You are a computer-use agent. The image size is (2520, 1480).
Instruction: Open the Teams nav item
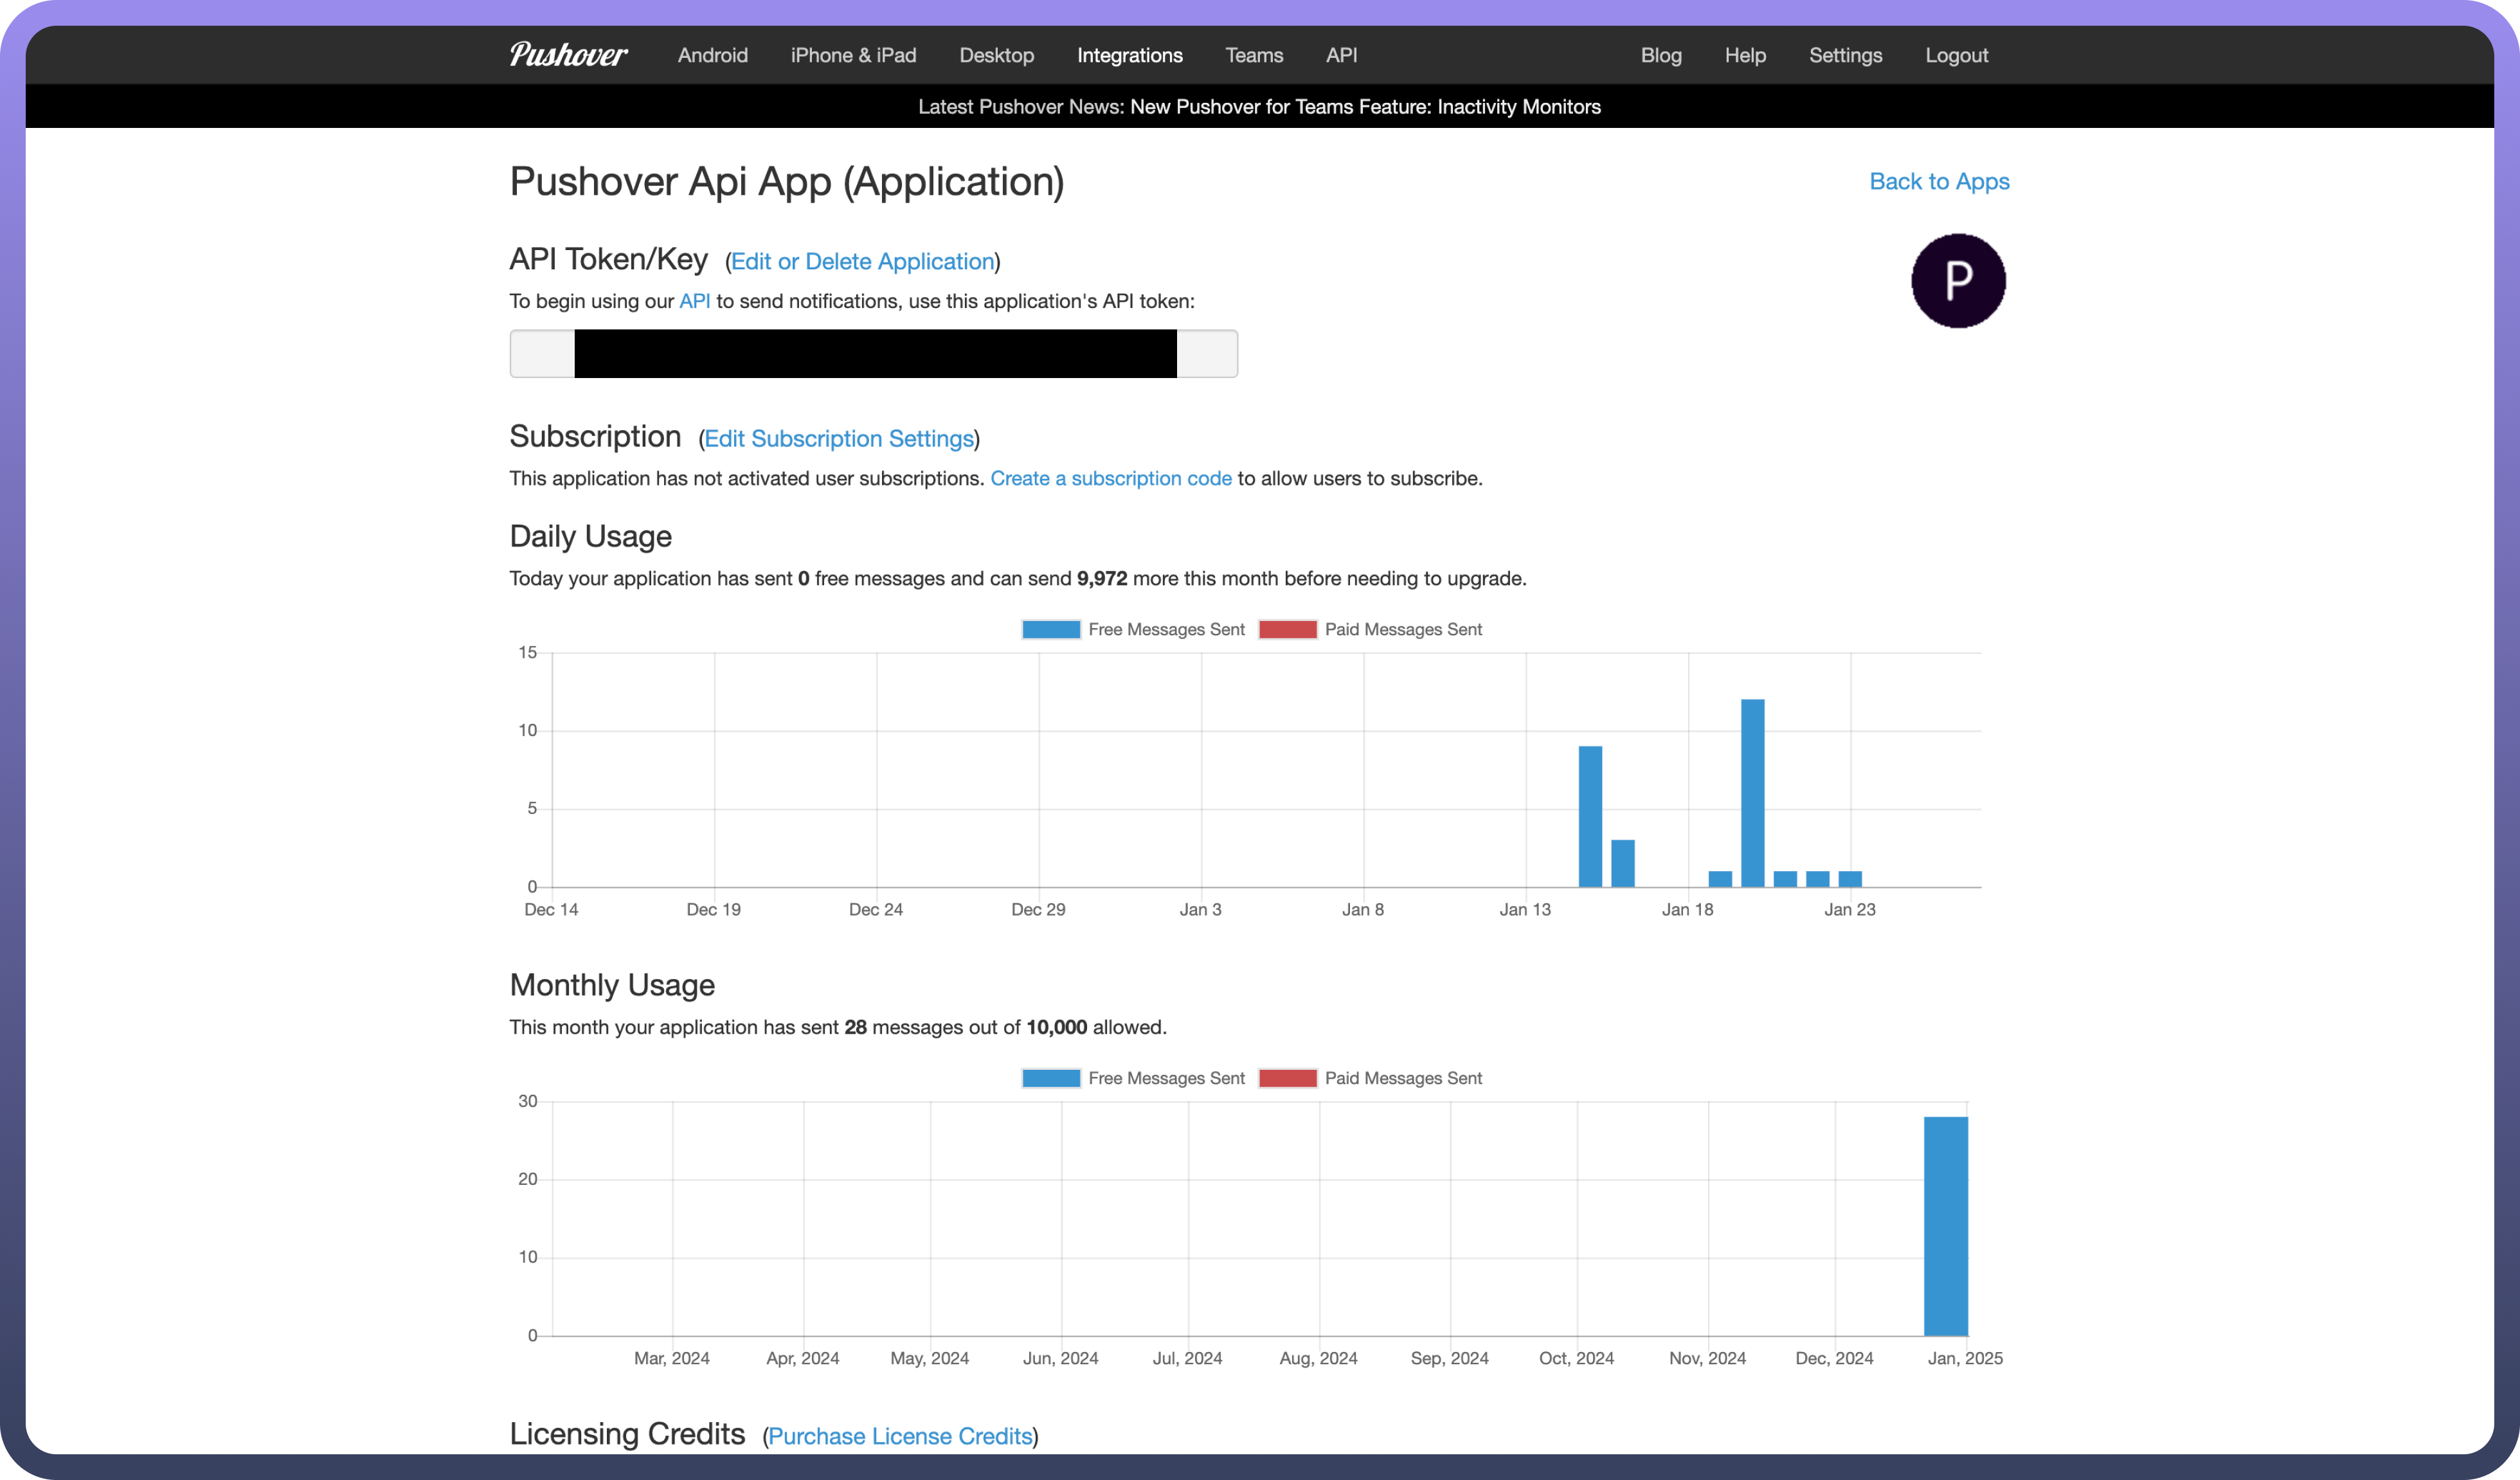(x=1254, y=55)
